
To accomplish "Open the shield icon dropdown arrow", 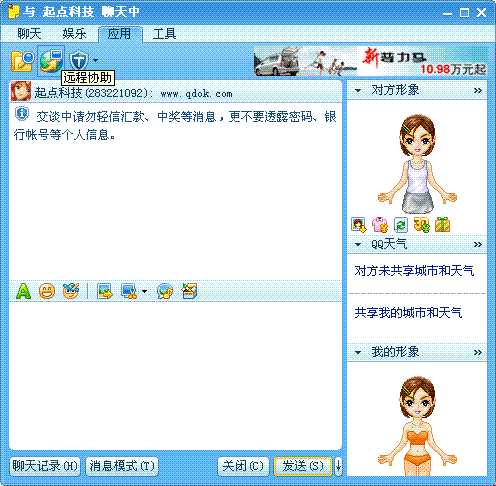I will 96,60.
